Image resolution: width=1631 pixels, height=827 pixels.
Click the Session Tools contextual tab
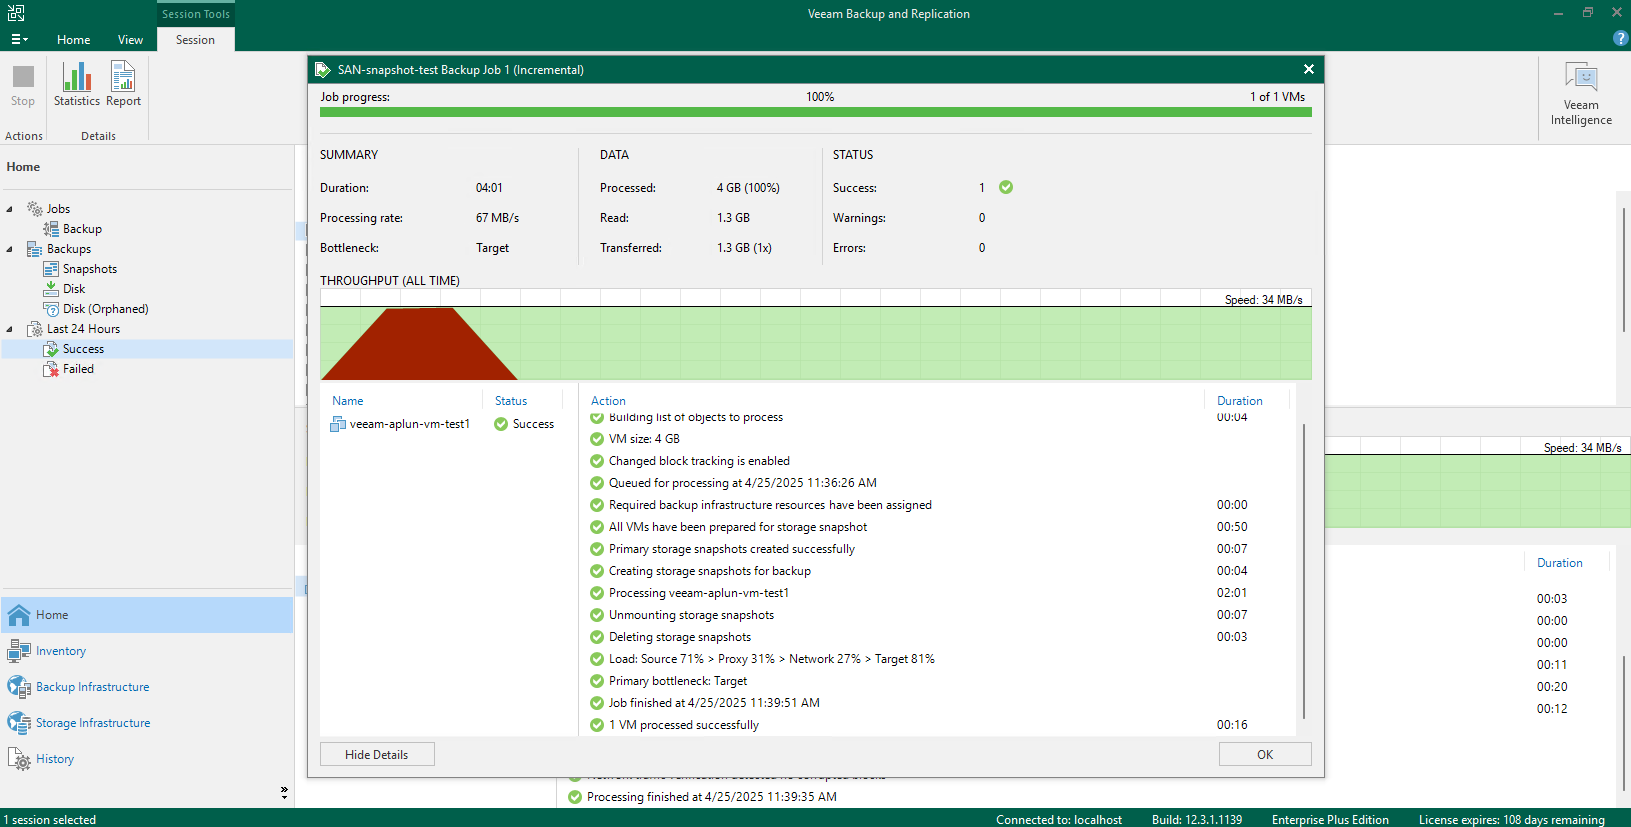(x=196, y=14)
